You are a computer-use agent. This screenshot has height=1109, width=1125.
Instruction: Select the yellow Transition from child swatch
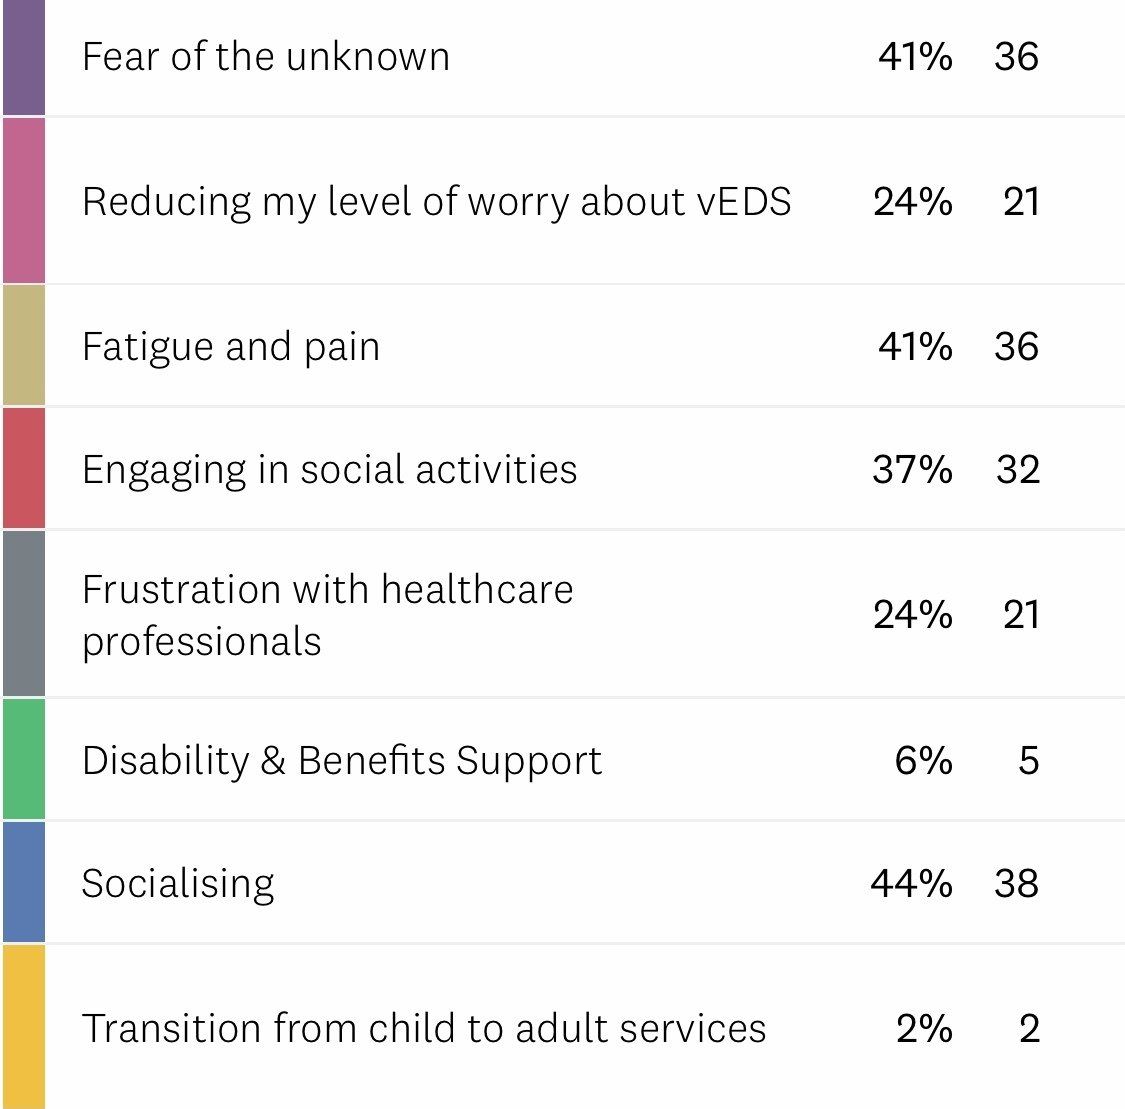(x=23, y=1027)
